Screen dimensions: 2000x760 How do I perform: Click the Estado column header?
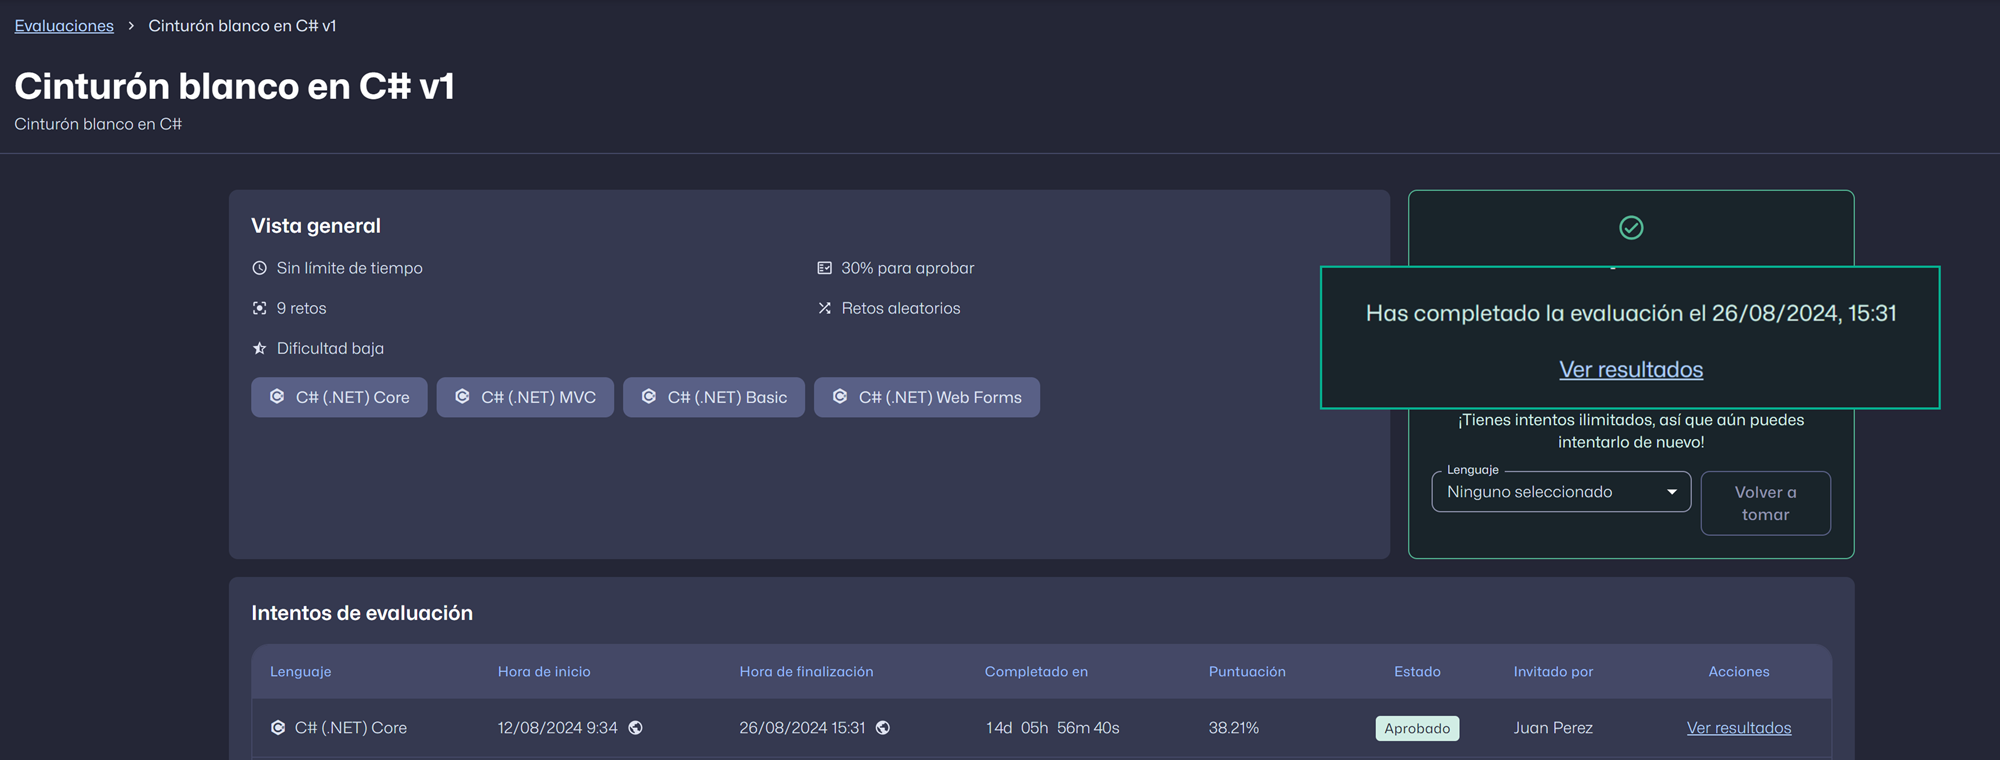1417,672
